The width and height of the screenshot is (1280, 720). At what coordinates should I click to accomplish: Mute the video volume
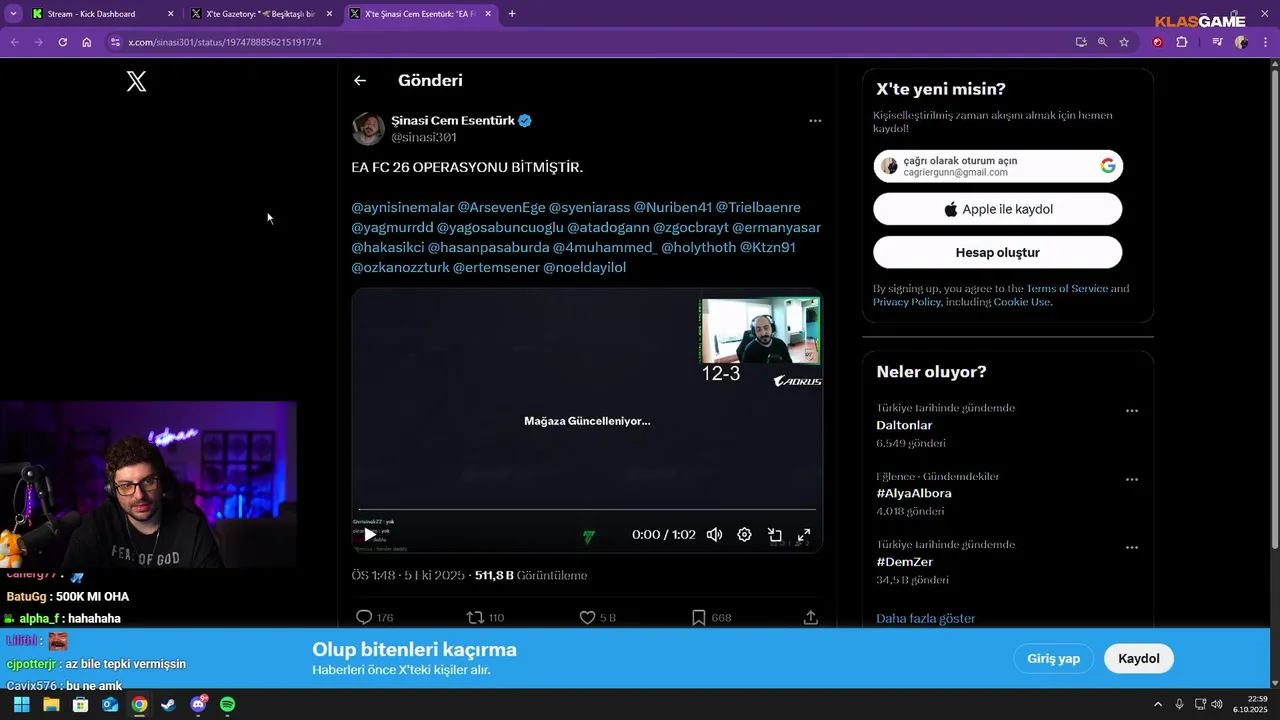click(714, 535)
